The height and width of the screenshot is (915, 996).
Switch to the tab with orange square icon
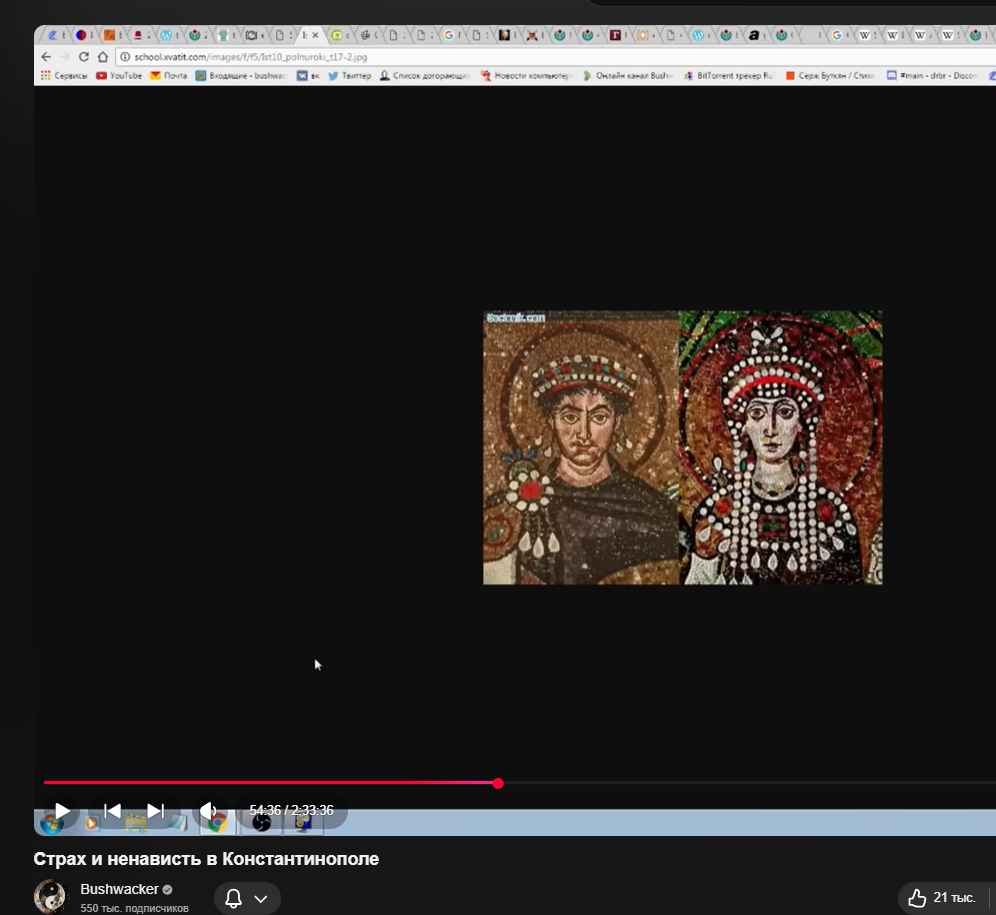click(109, 35)
